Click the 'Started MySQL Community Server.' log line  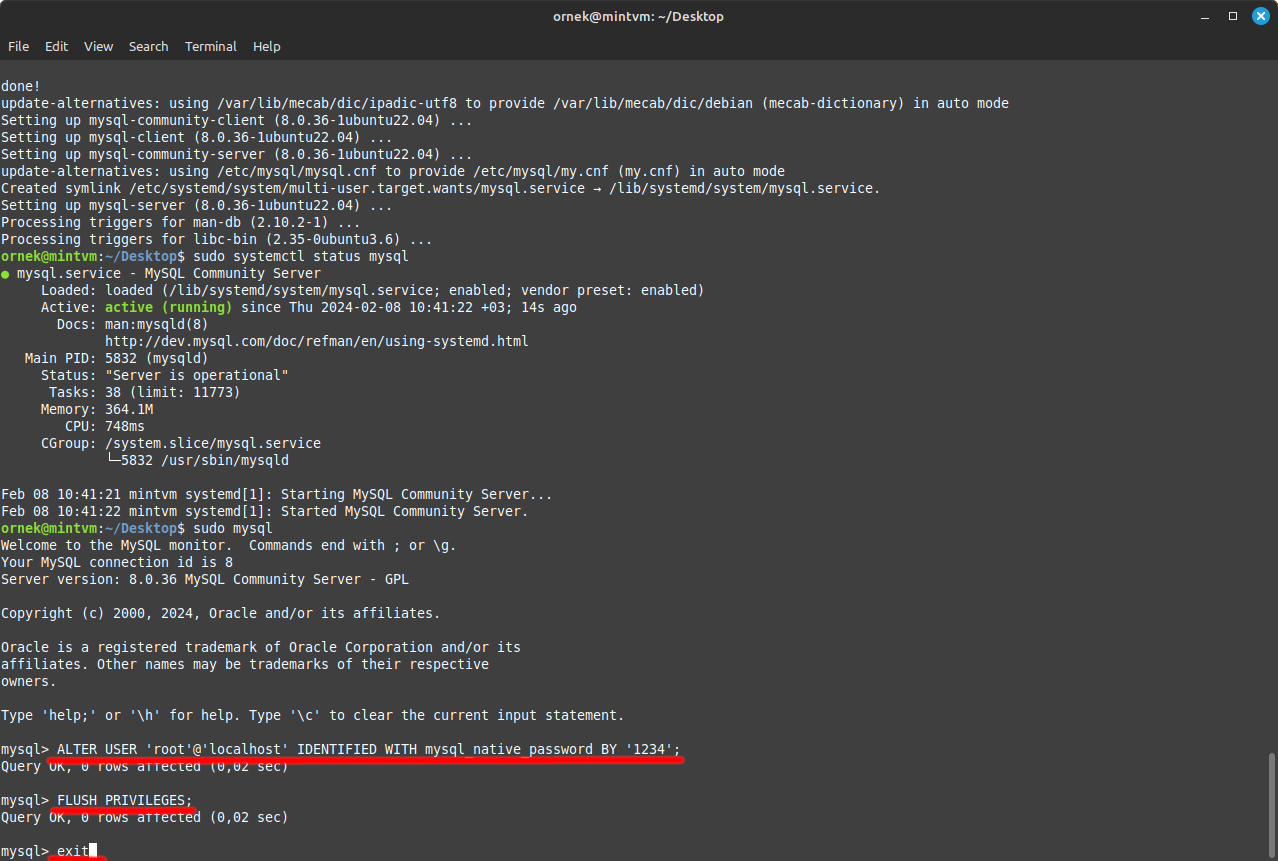(x=265, y=511)
